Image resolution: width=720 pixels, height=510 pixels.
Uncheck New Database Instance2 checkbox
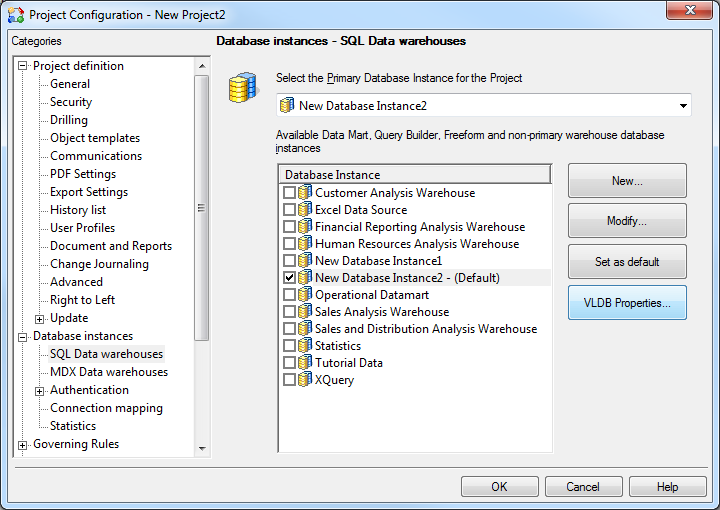tap(289, 278)
